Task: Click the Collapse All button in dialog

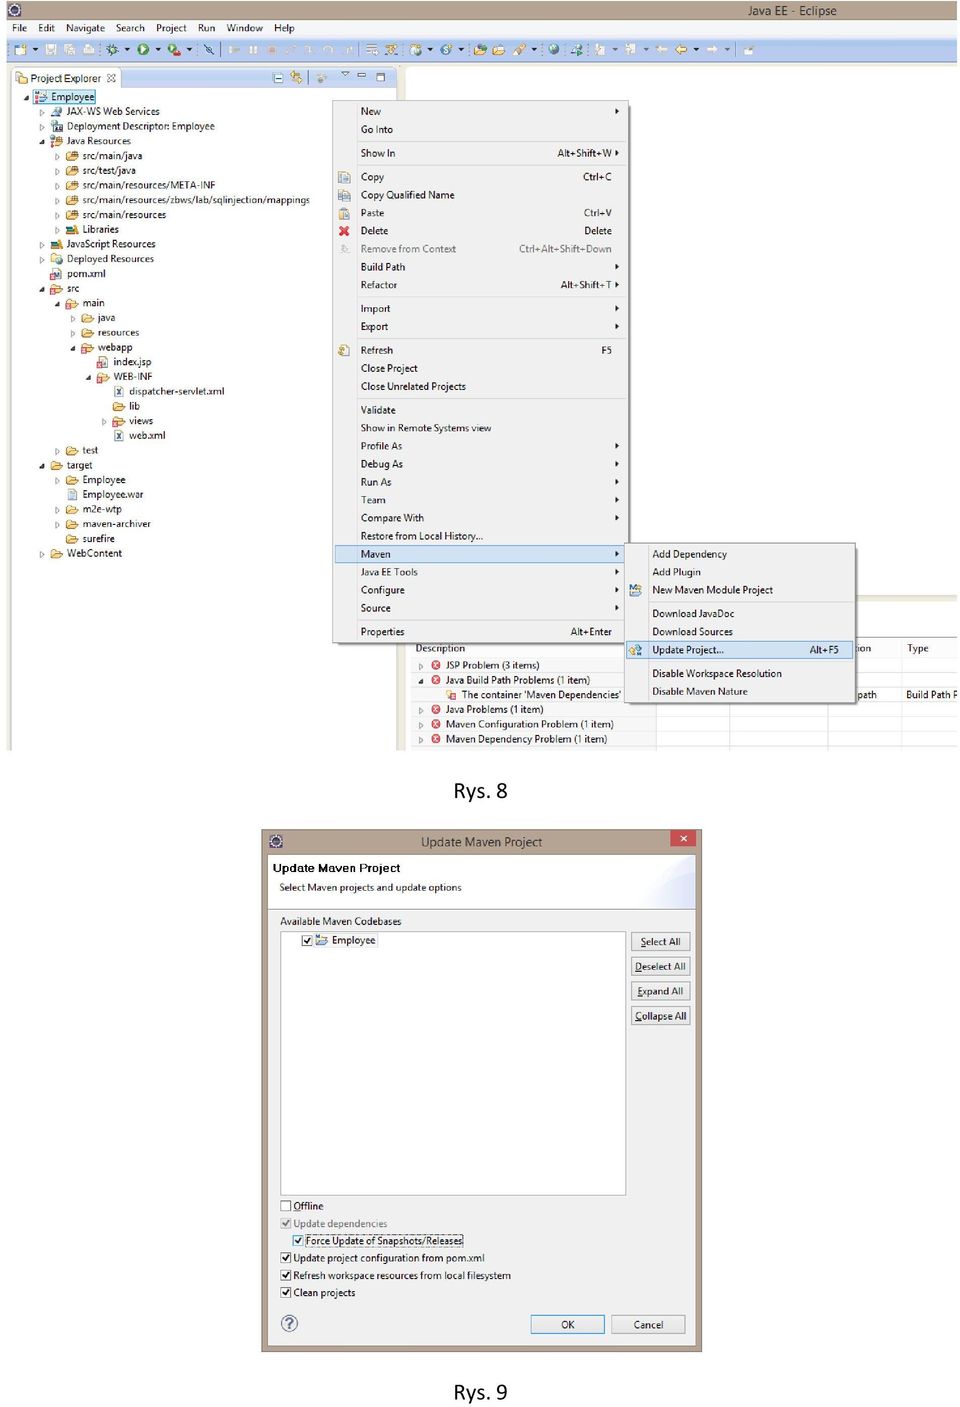Action: click(x=660, y=1017)
